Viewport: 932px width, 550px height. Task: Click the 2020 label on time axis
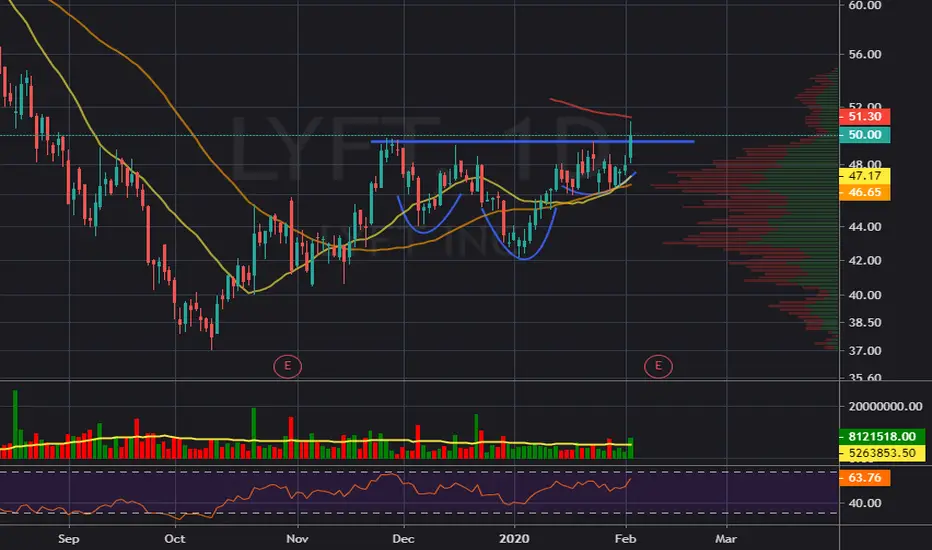(x=514, y=539)
